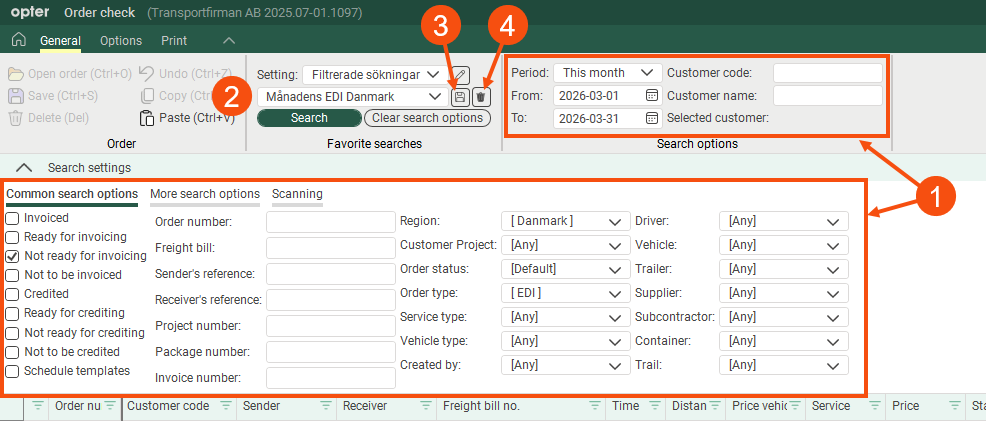Viewport: 986px width, 429px height.
Task: Click the home icon in ribbon bar
Action: (18, 41)
